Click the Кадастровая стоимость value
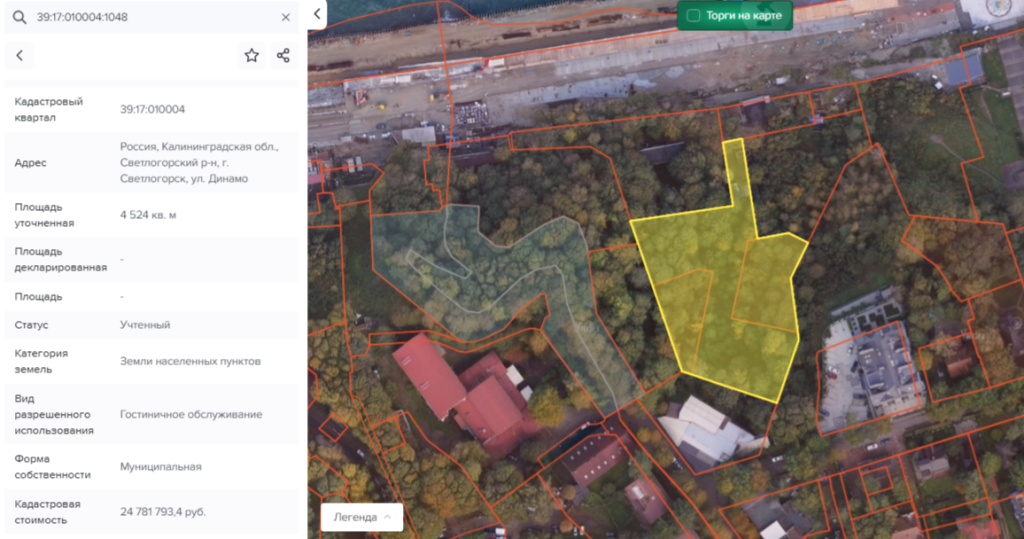The height and width of the screenshot is (539, 1024). pos(163,512)
